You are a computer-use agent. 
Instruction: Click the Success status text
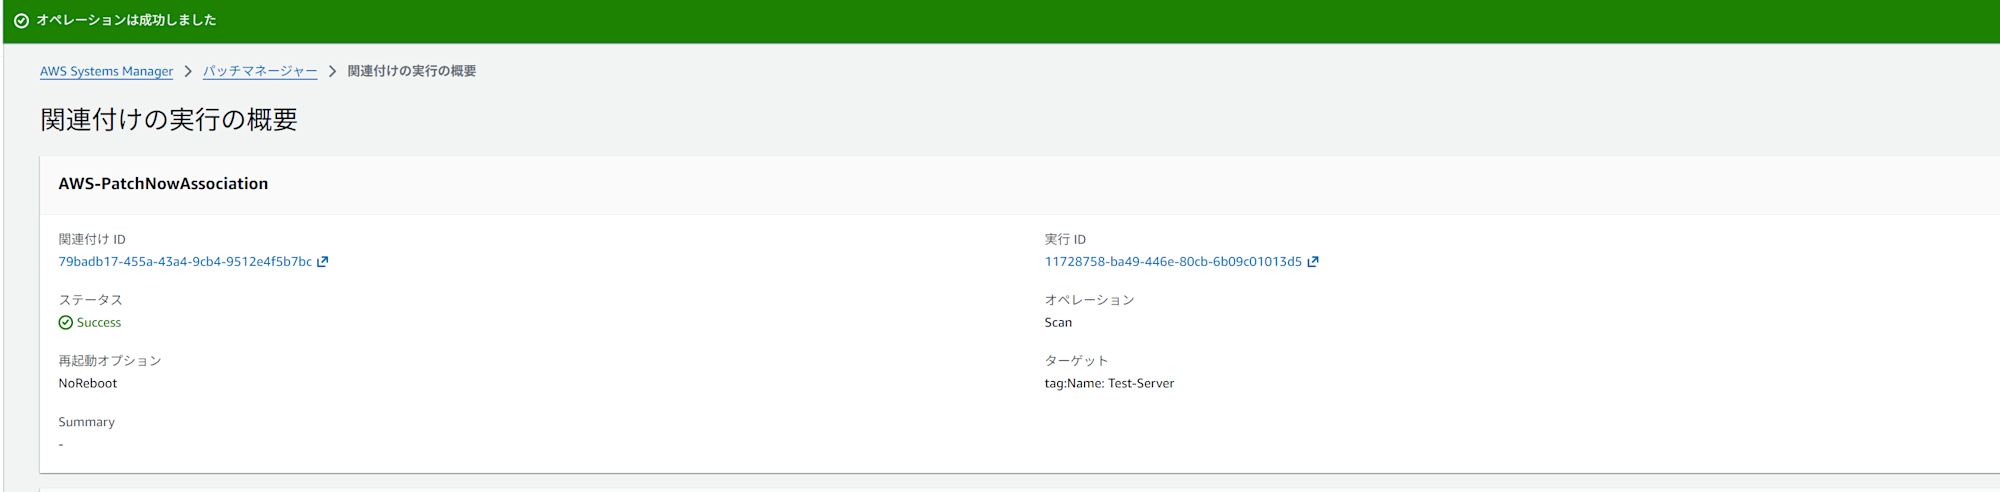click(99, 323)
